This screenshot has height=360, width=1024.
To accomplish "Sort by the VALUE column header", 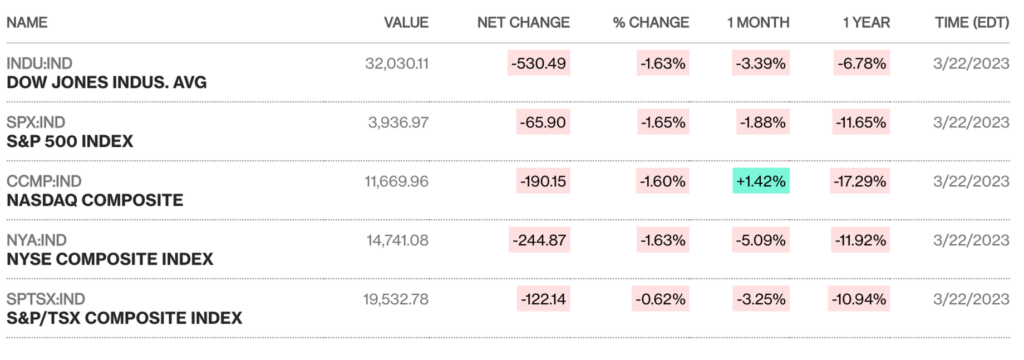I will (x=406, y=23).
